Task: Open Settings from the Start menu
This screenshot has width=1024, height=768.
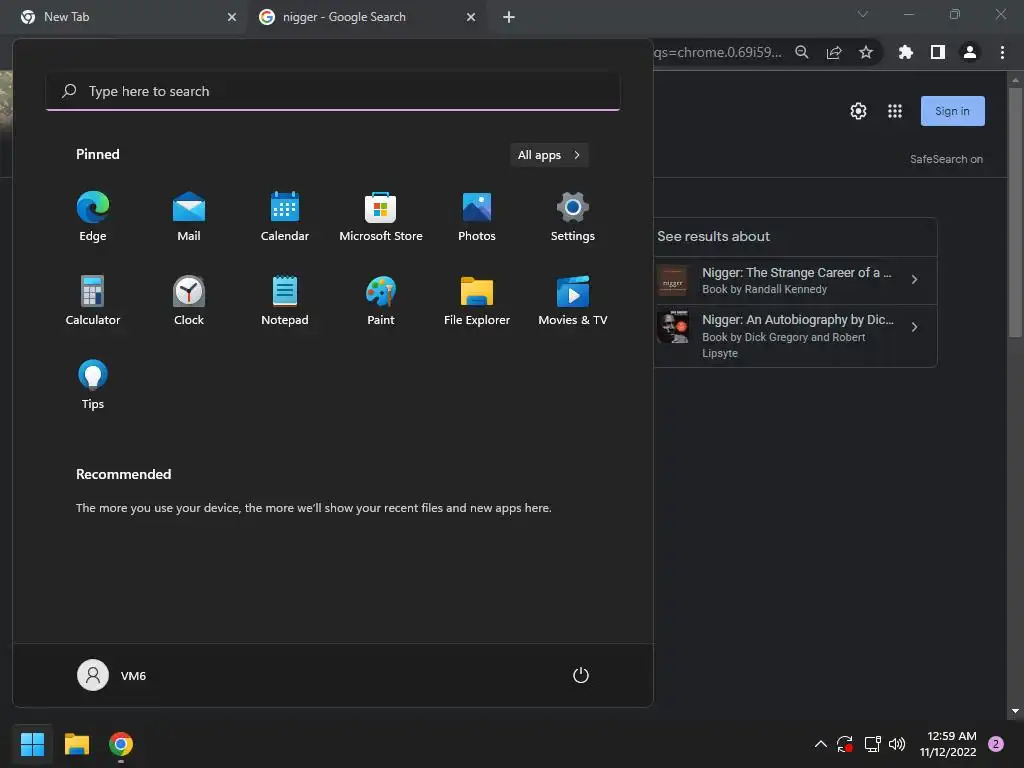Action: [x=573, y=217]
